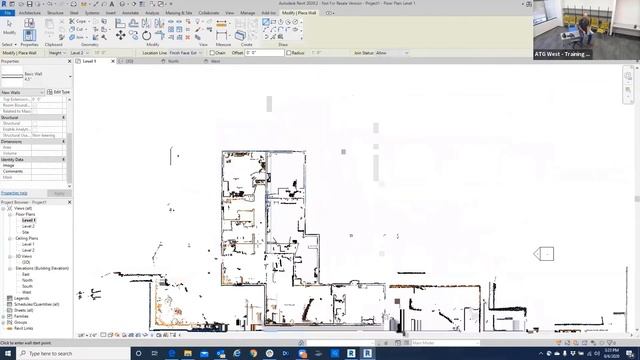Toggle Related to Mass checkbox

(x=35, y=111)
